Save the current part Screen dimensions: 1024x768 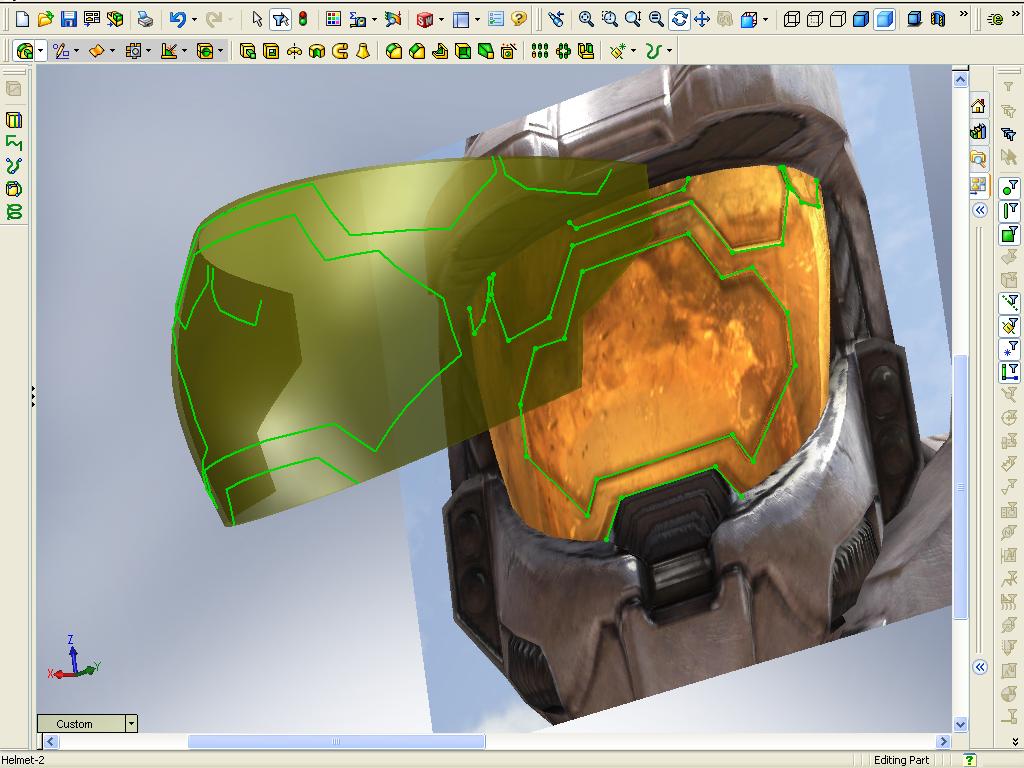coord(69,19)
